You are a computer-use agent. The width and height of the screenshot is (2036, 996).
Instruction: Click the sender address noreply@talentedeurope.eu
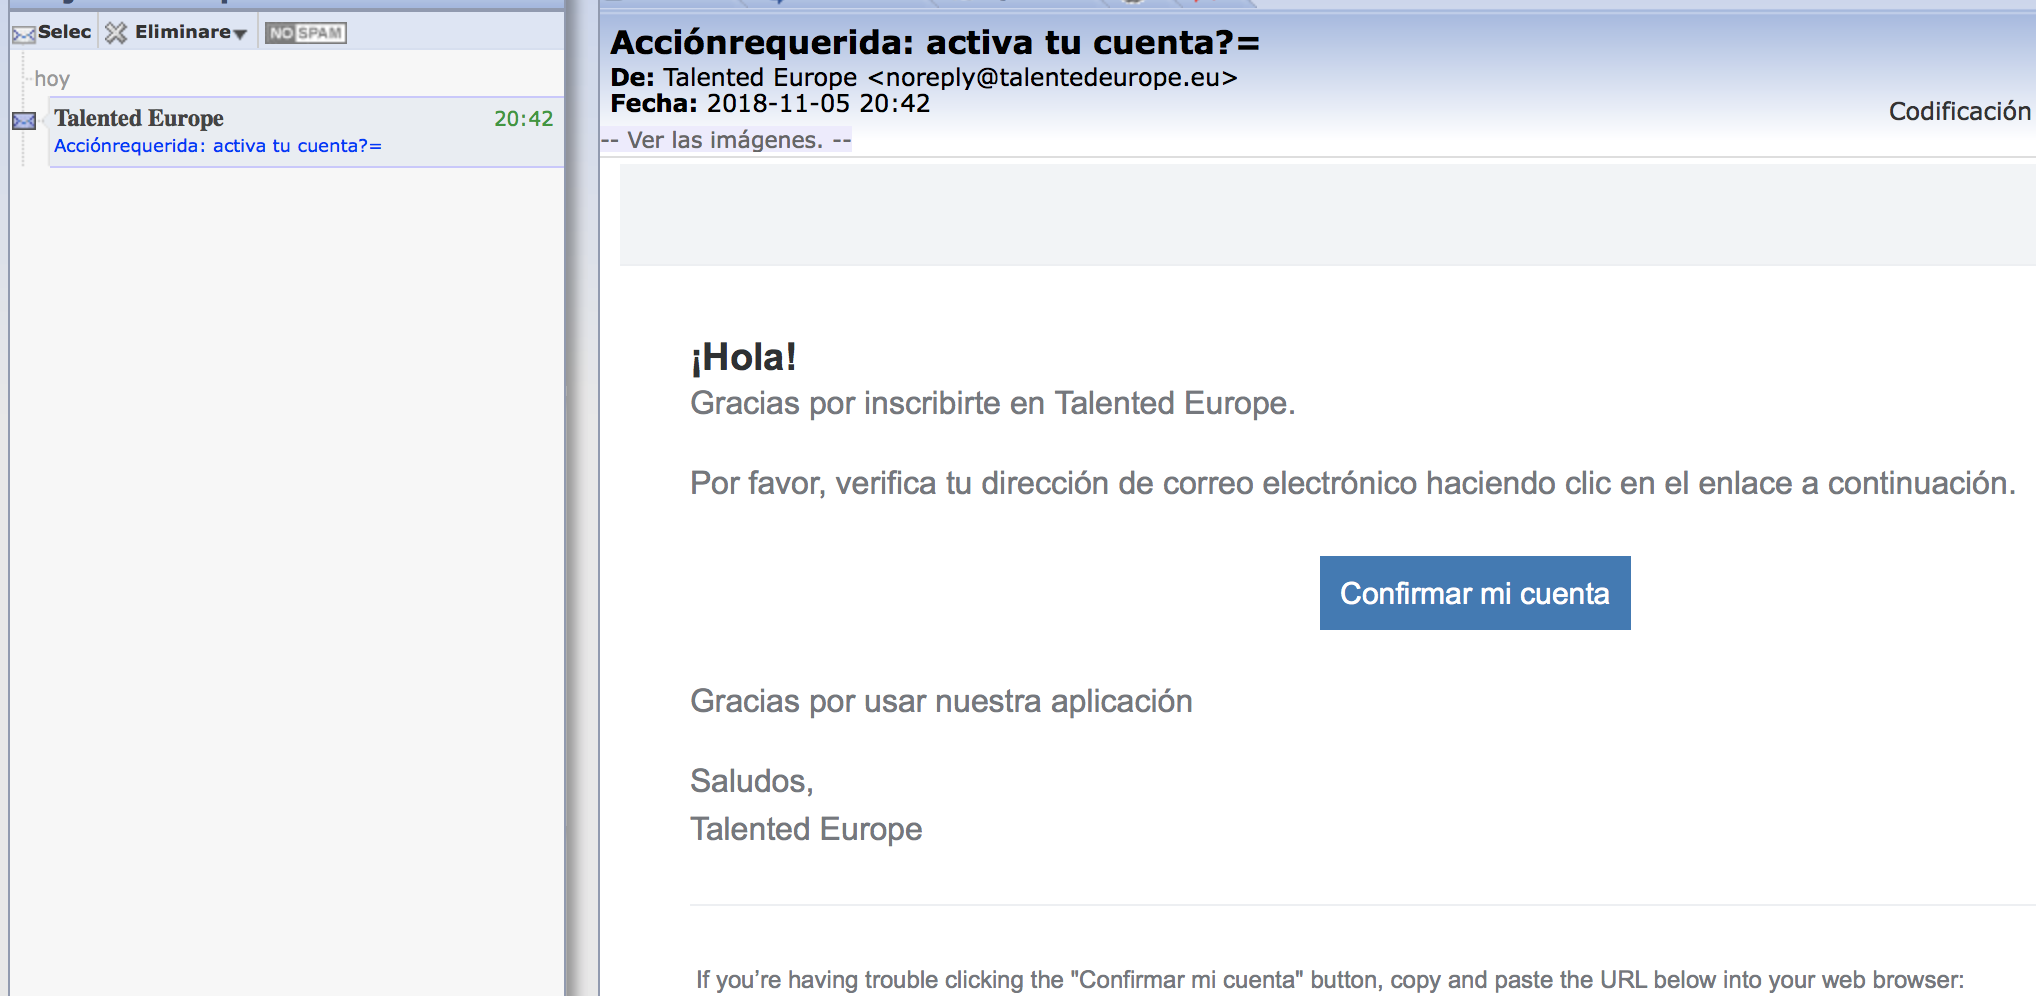(1053, 78)
